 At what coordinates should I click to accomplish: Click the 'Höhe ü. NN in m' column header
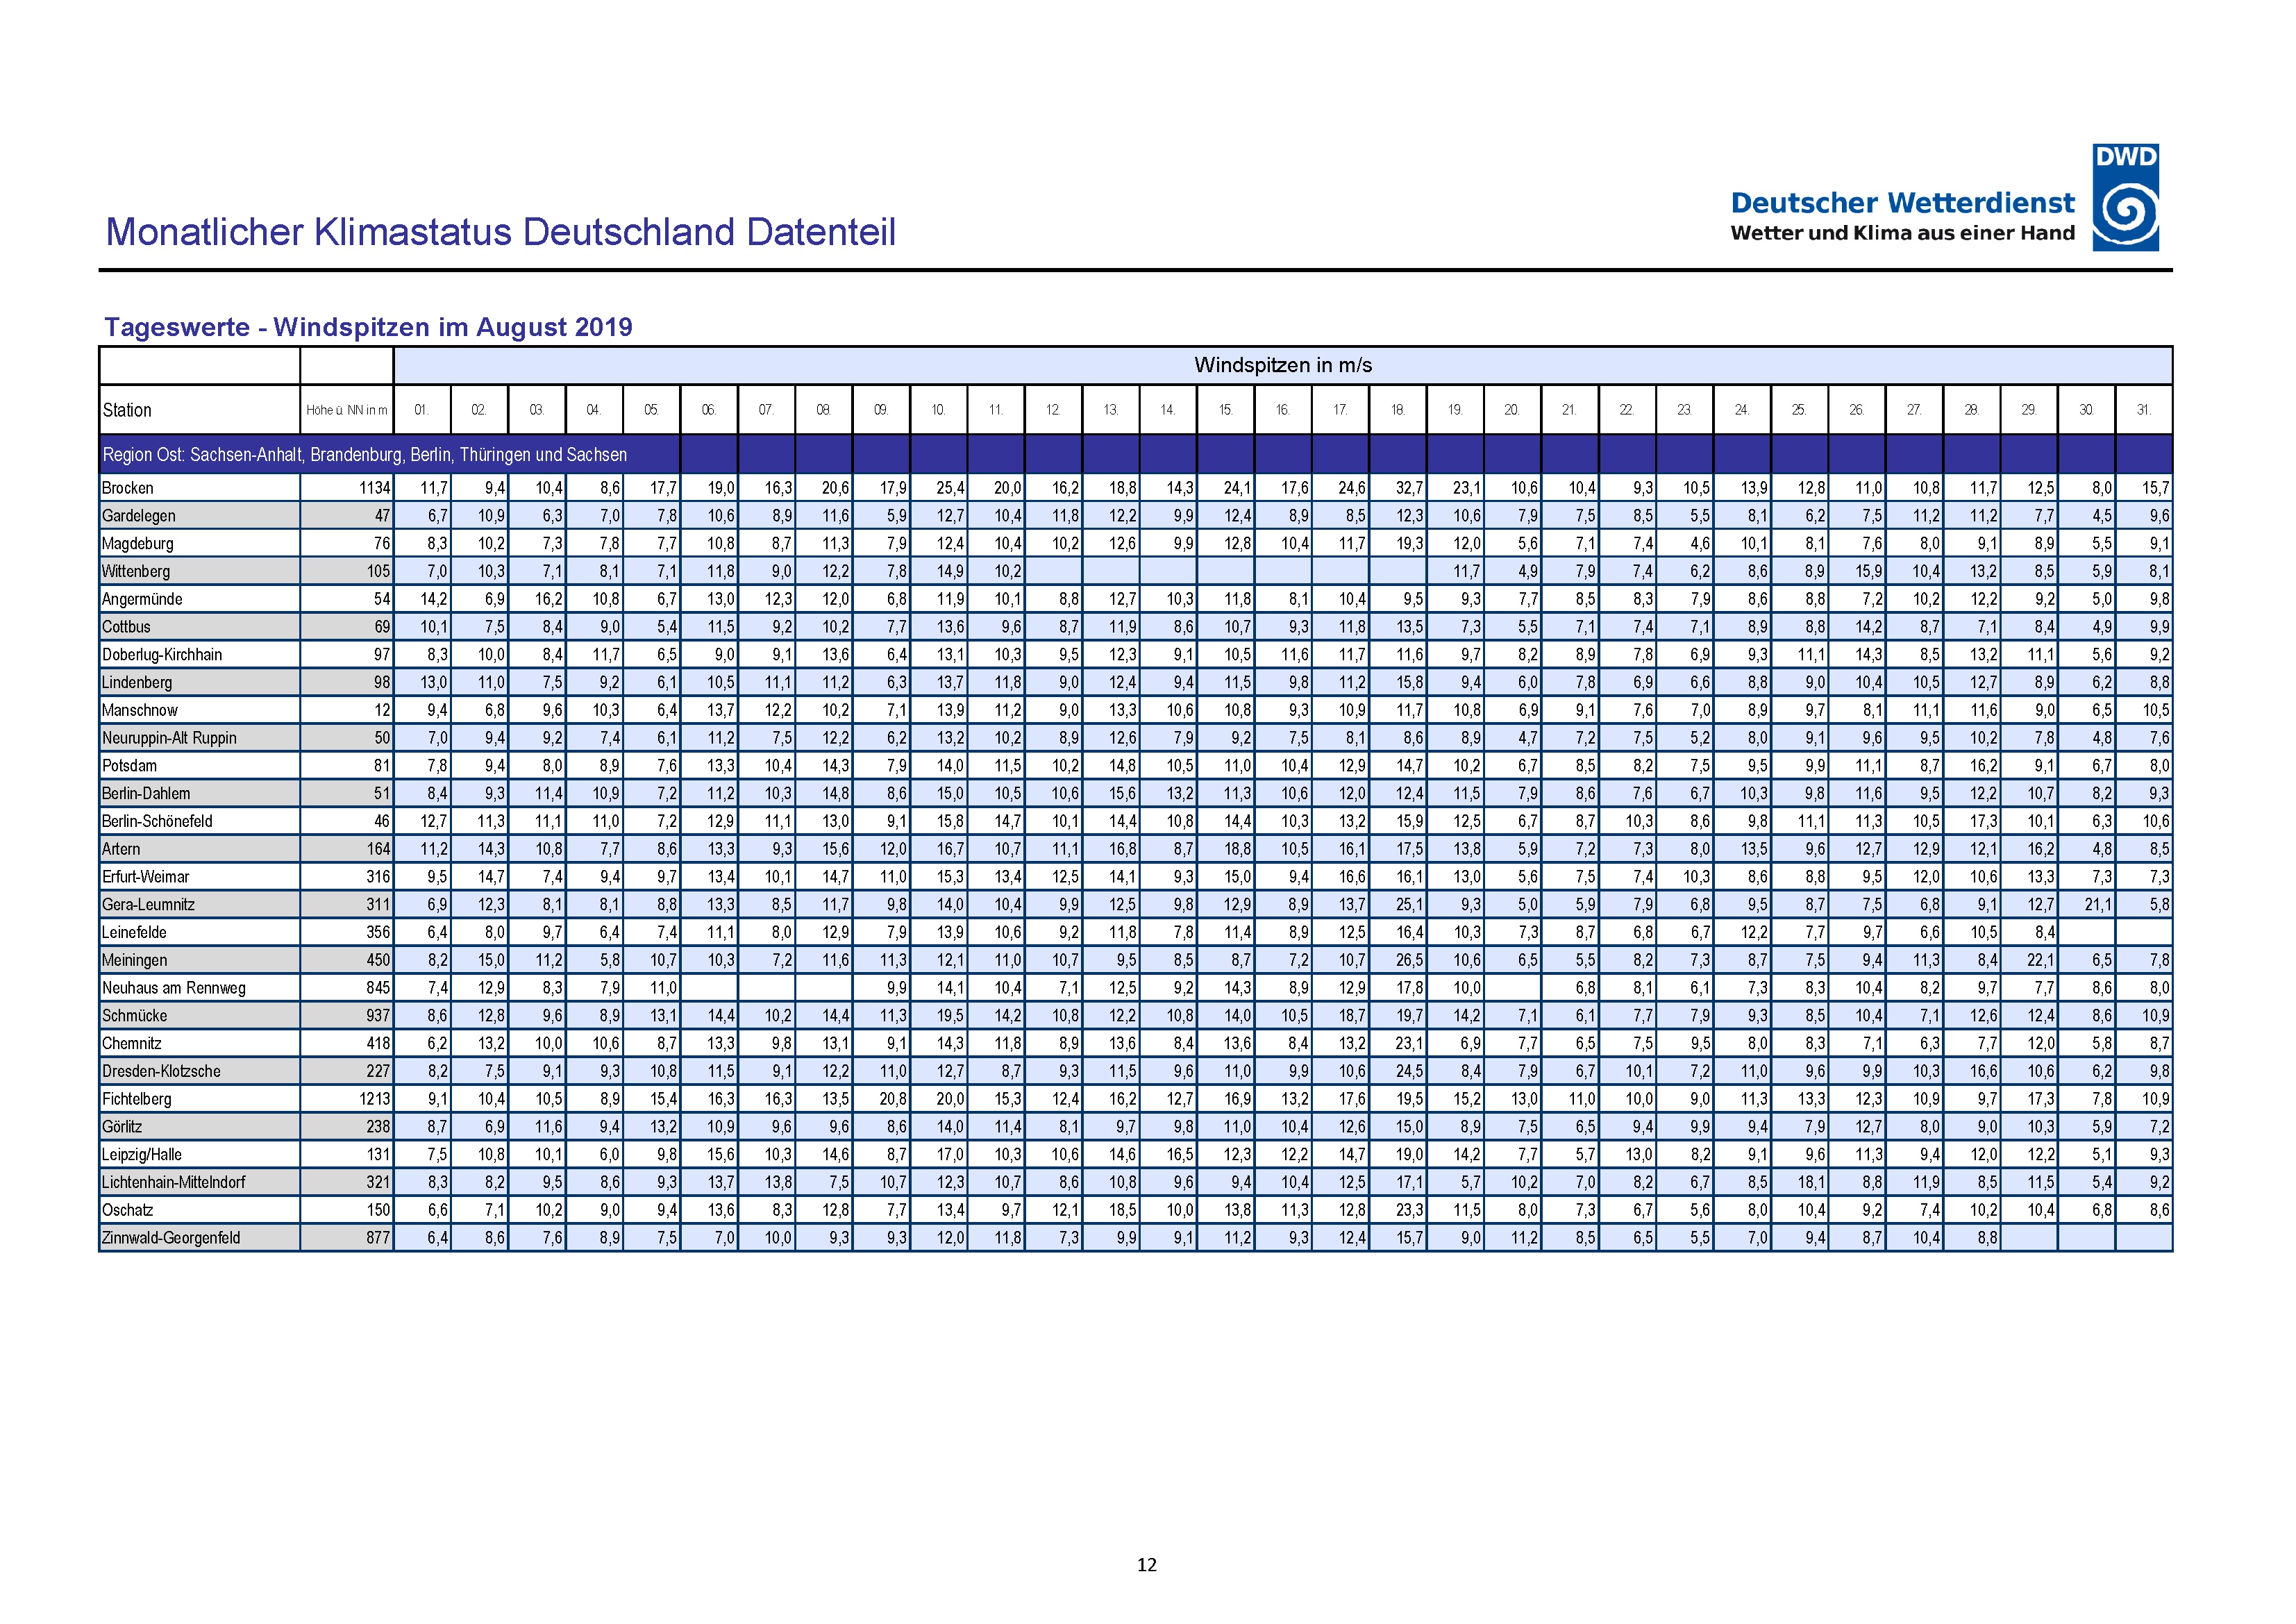point(347,410)
